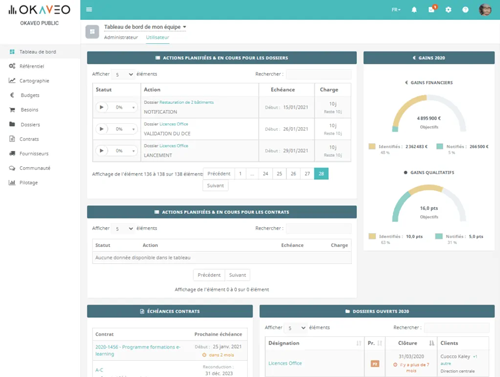Viewport: 500px width, 377px height.
Task: Open Tableau de bord in sidebar
Action: click(x=37, y=52)
